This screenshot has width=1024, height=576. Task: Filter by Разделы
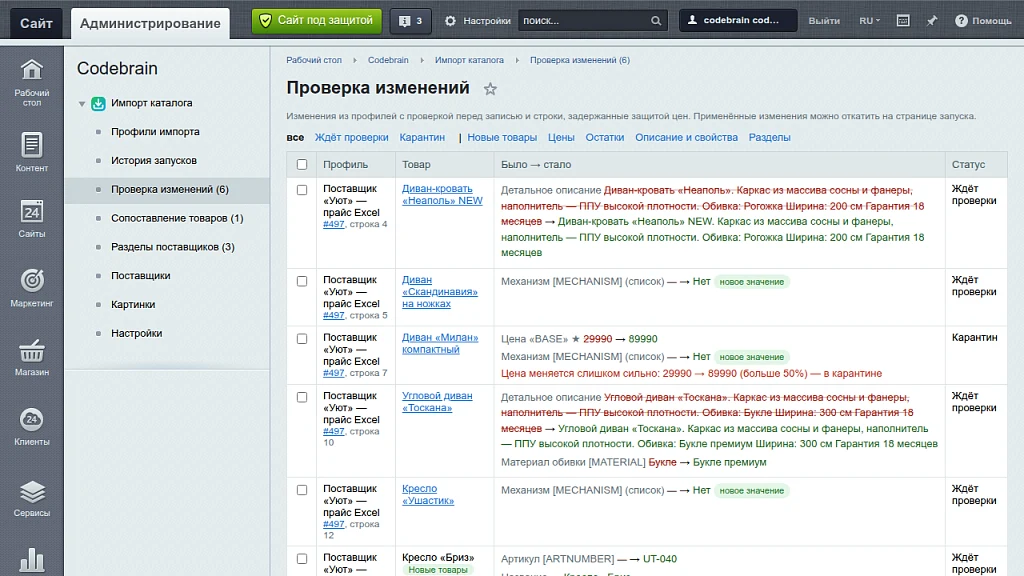point(769,138)
